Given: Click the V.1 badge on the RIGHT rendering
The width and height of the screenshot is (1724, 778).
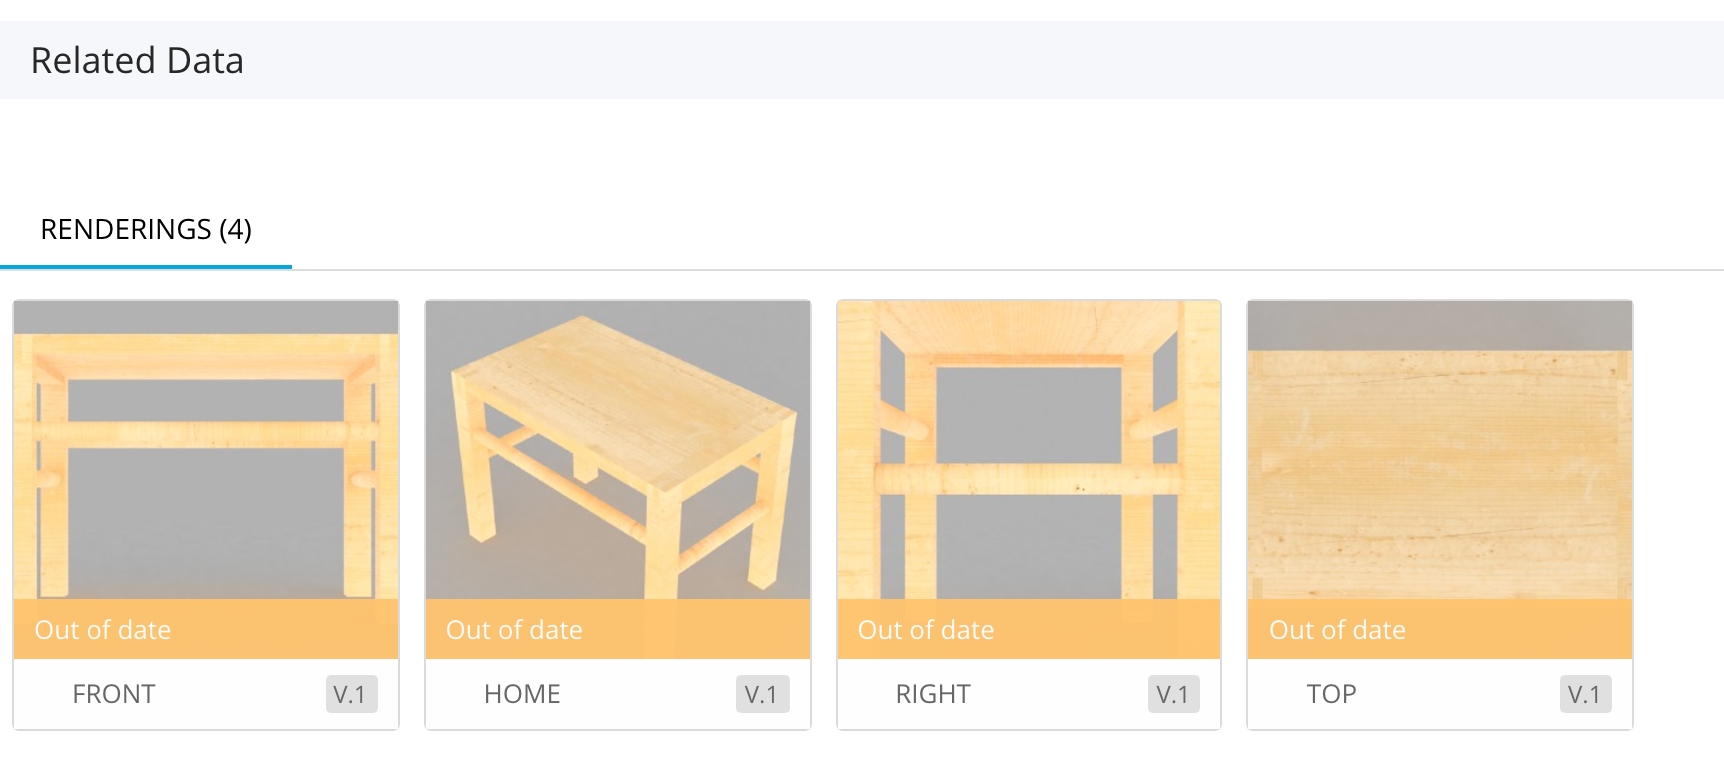Looking at the screenshot, I should point(1173,693).
